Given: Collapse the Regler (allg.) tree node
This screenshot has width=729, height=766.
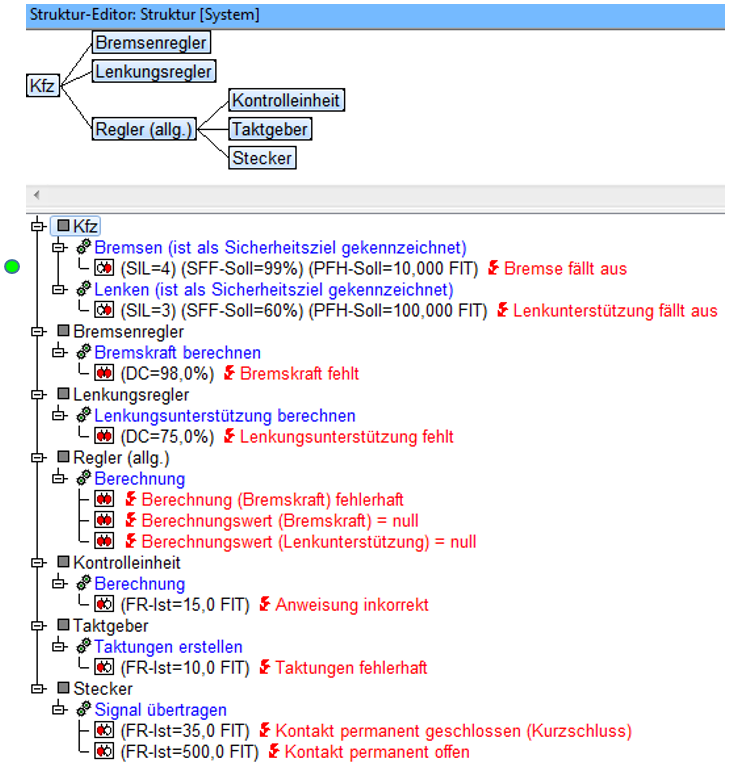Looking at the screenshot, I should pyautogui.click(x=37, y=457).
